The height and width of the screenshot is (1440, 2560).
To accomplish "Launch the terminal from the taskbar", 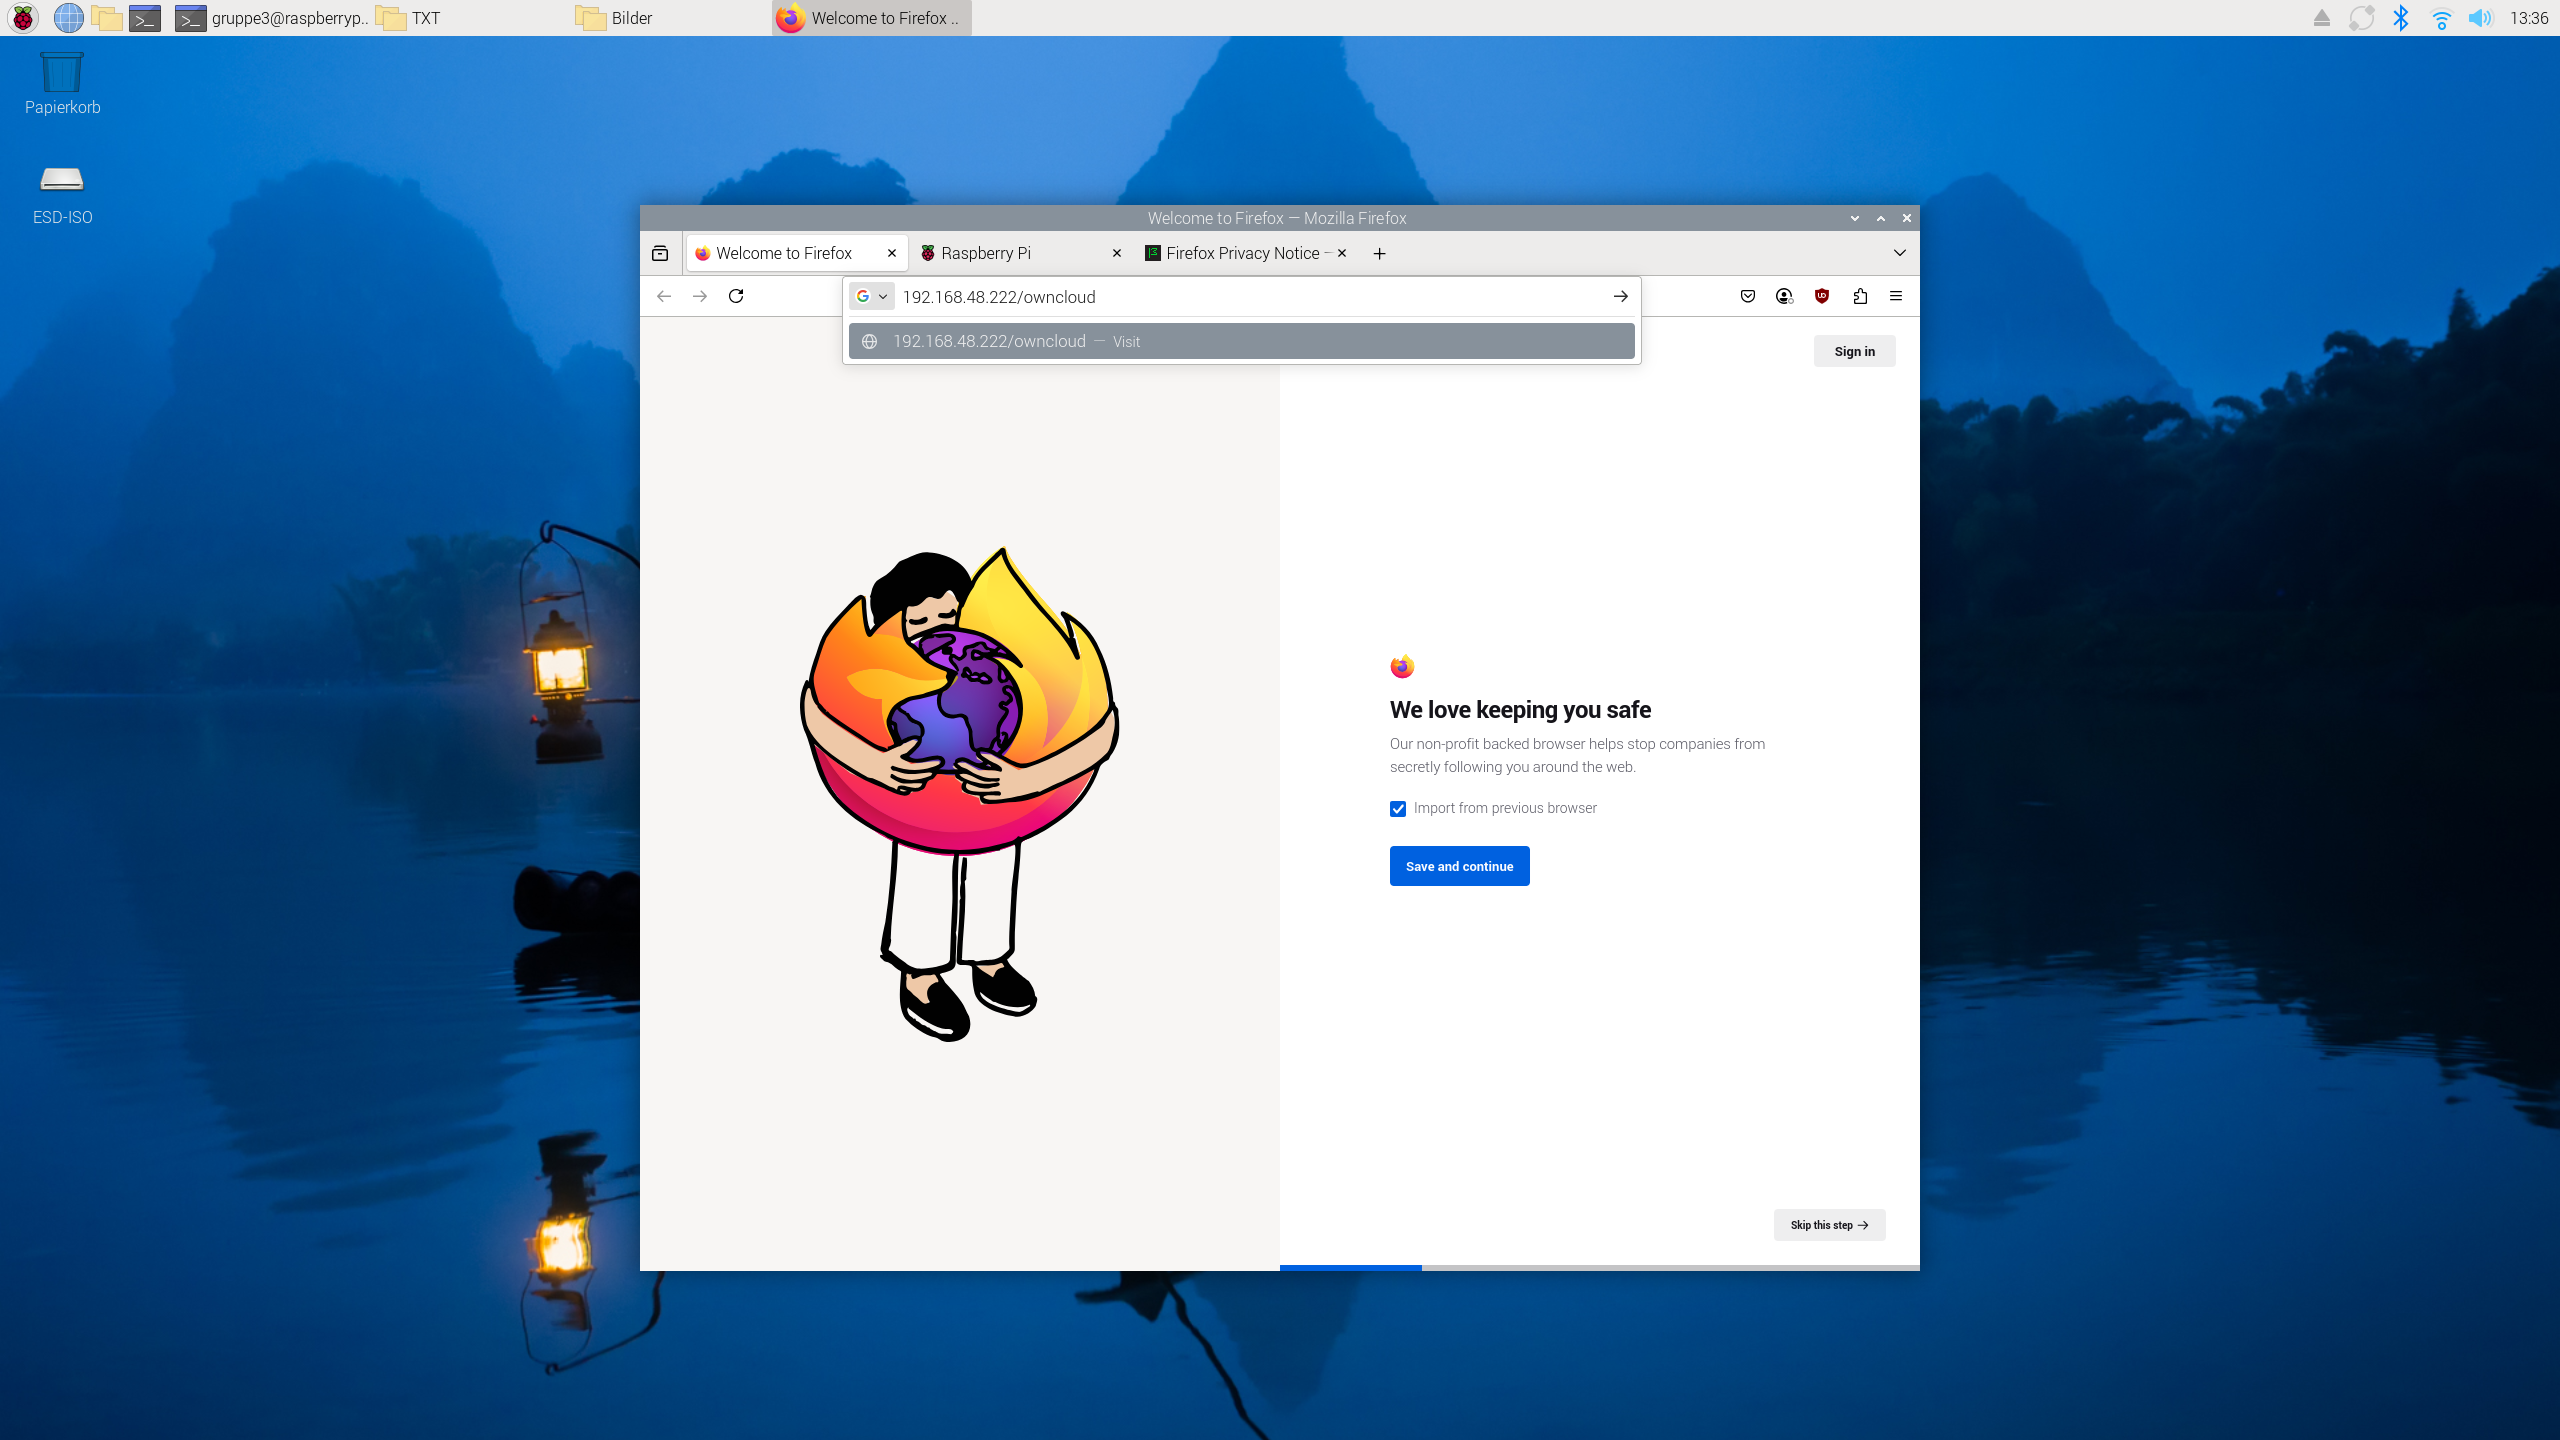I will [x=145, y=18].
